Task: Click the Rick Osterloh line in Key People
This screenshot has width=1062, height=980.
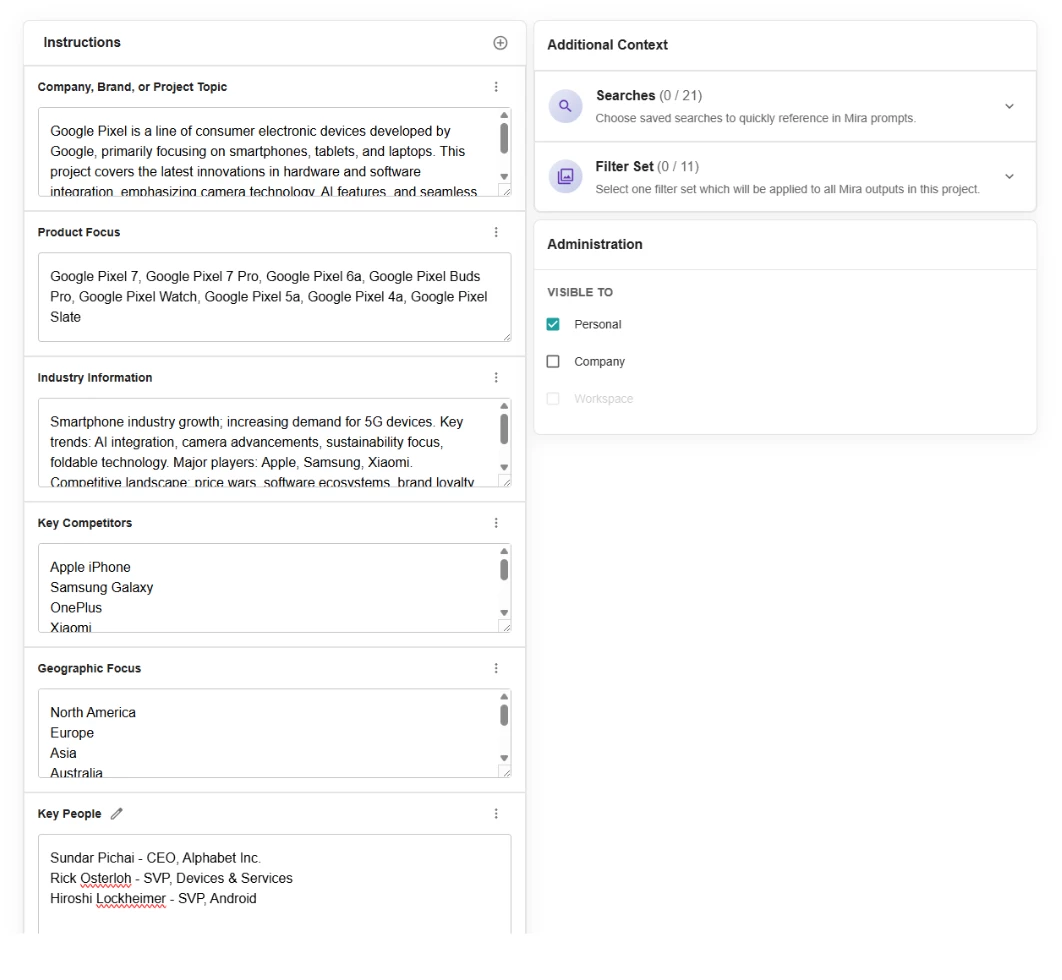Action: pyautogui.click(x=171, y=878)
